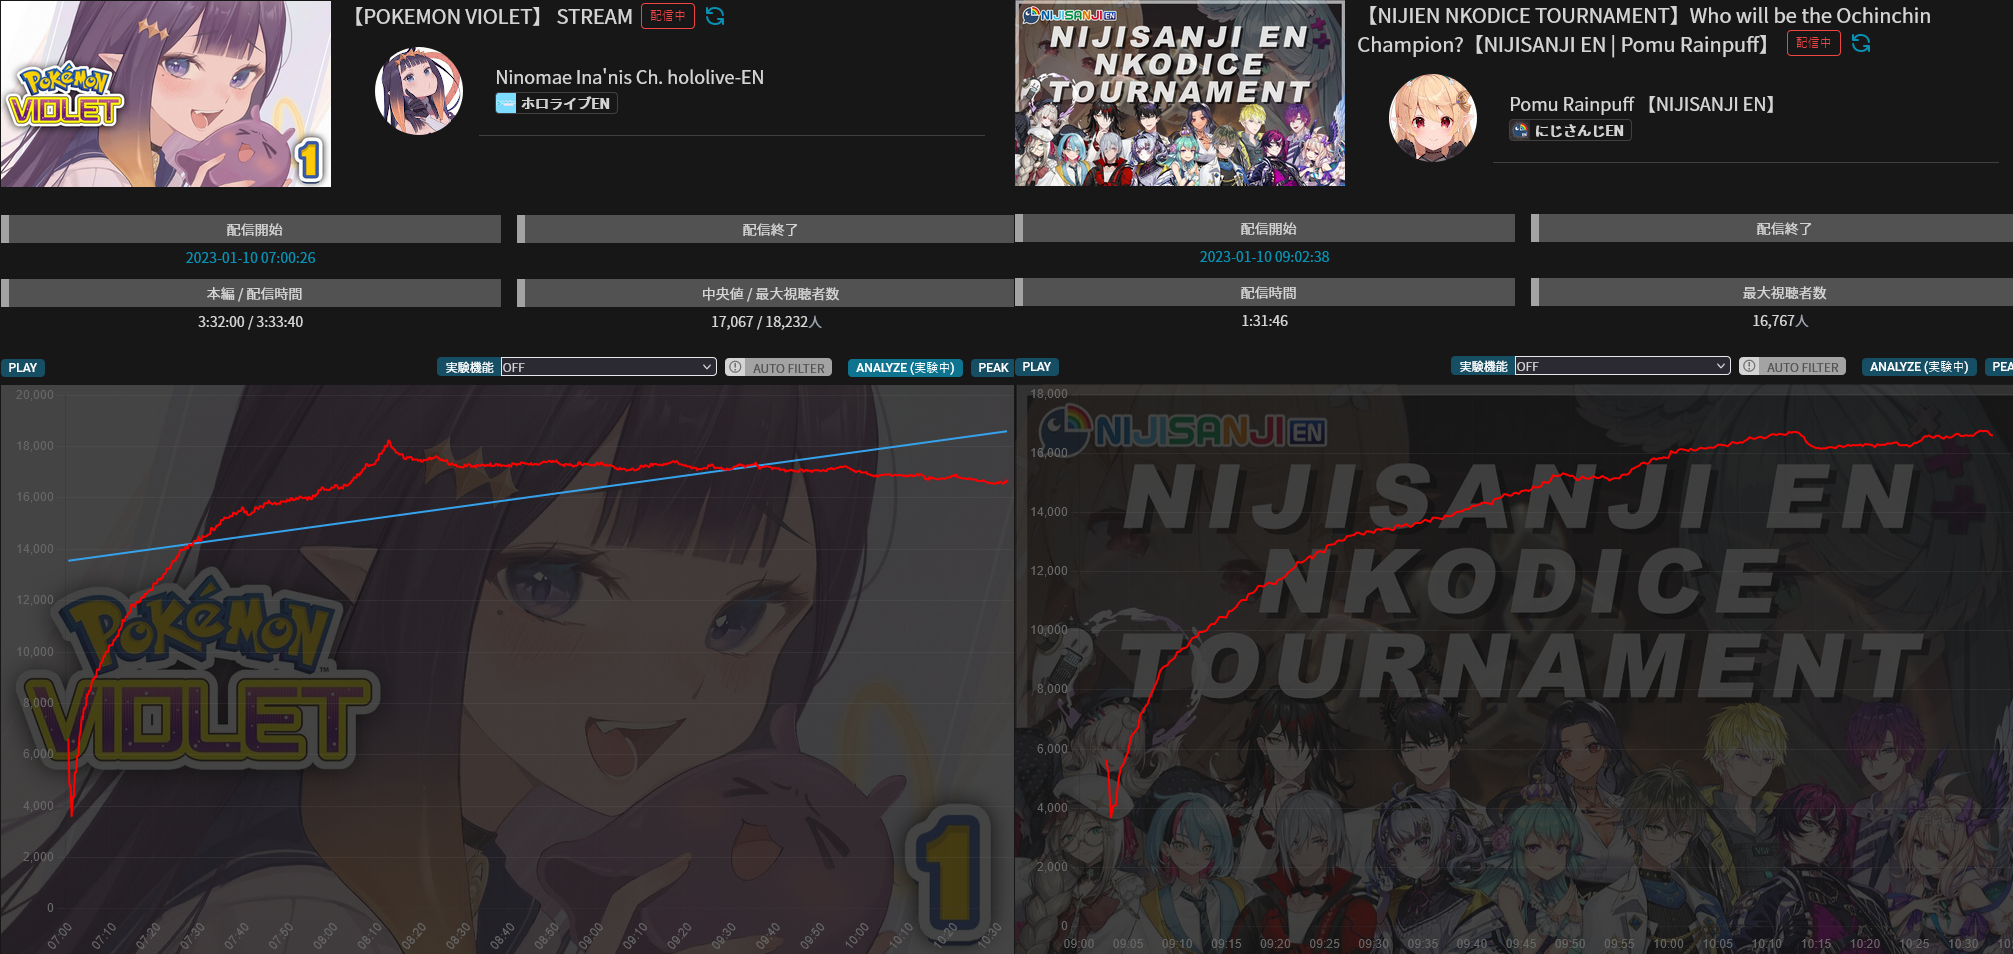Toggle AUTO FILTER on Pokemon Violet chart
The image size is (2013, 954).
779,368
